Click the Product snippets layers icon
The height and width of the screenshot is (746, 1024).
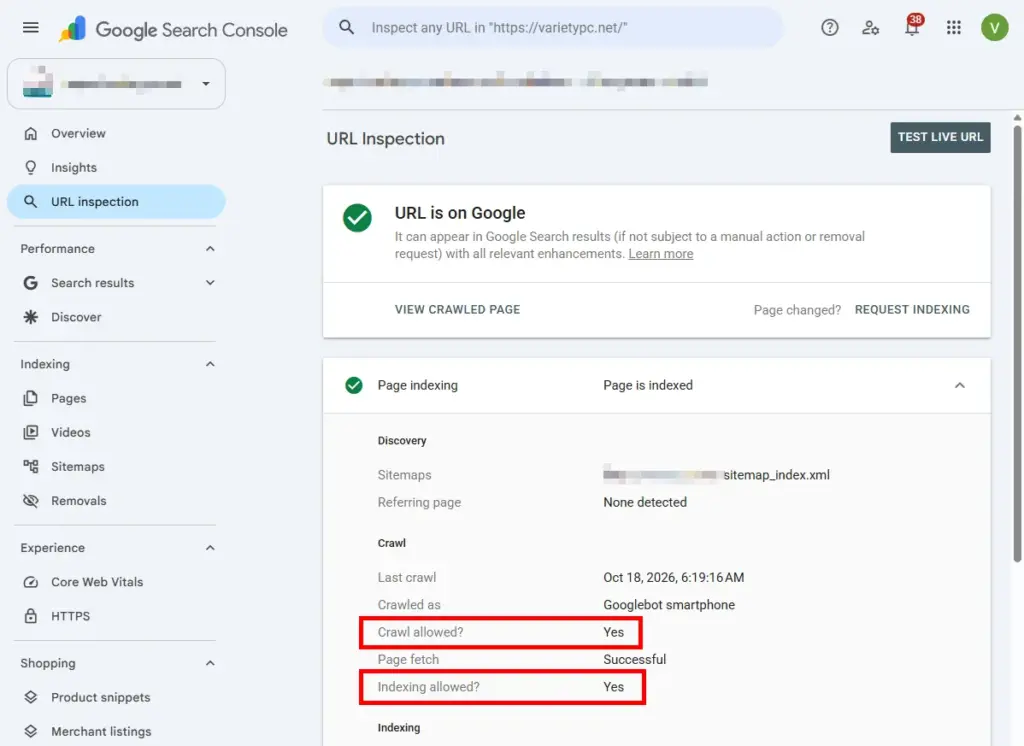(x=31, y=697)
